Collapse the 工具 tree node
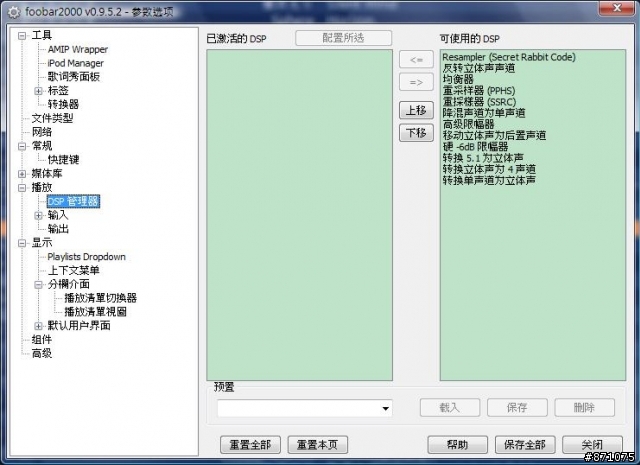This screenshot has width=640, height=465. [x=22, y=36]
